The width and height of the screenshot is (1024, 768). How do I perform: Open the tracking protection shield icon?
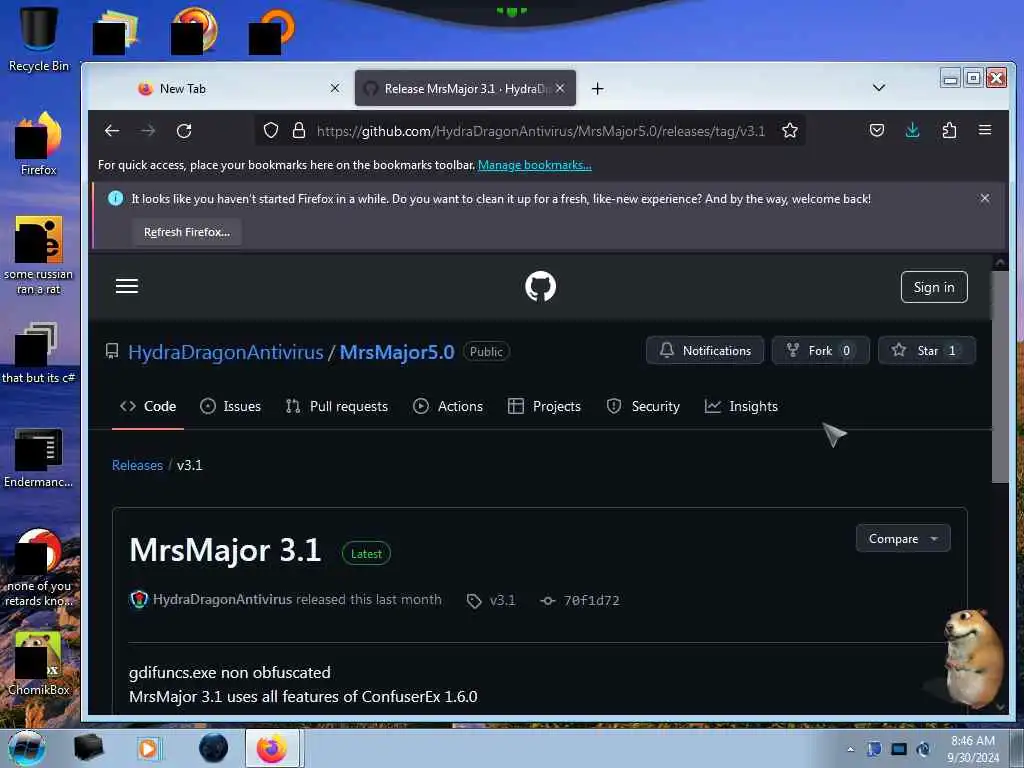[x=270, y=131]
